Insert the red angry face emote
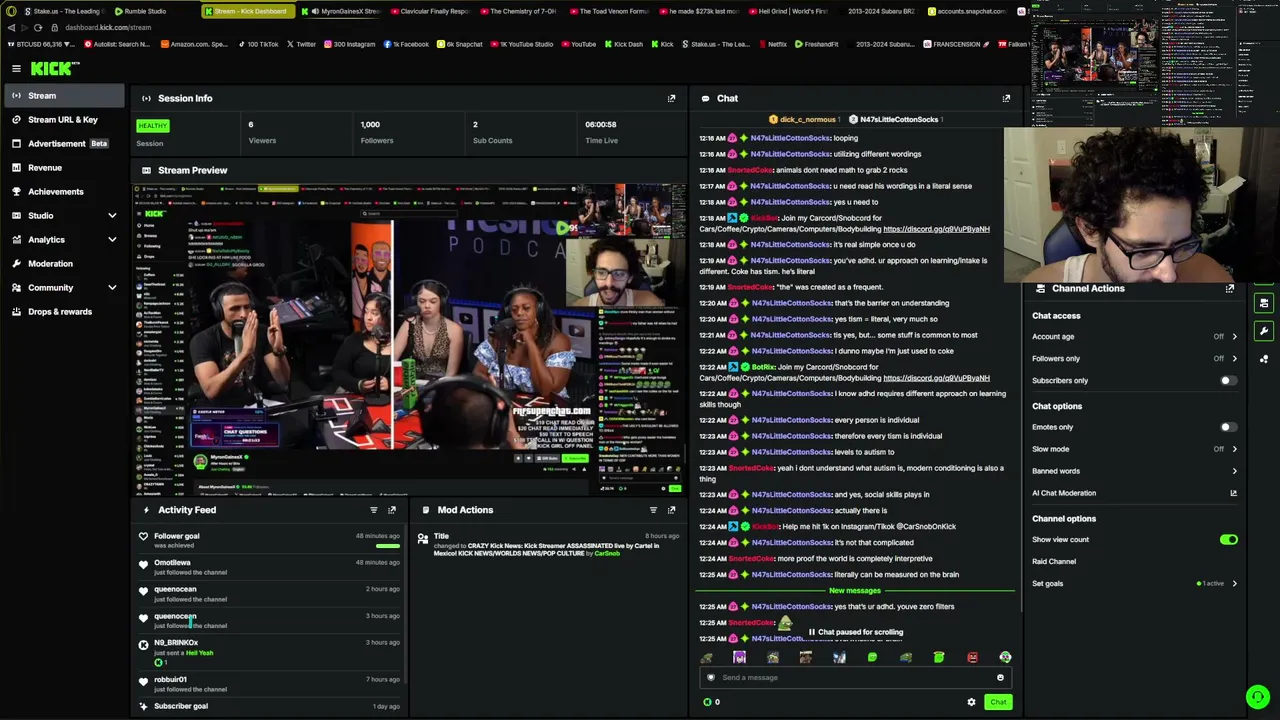The width and height of the screenshot is (1280, 720). click(972, 657)
